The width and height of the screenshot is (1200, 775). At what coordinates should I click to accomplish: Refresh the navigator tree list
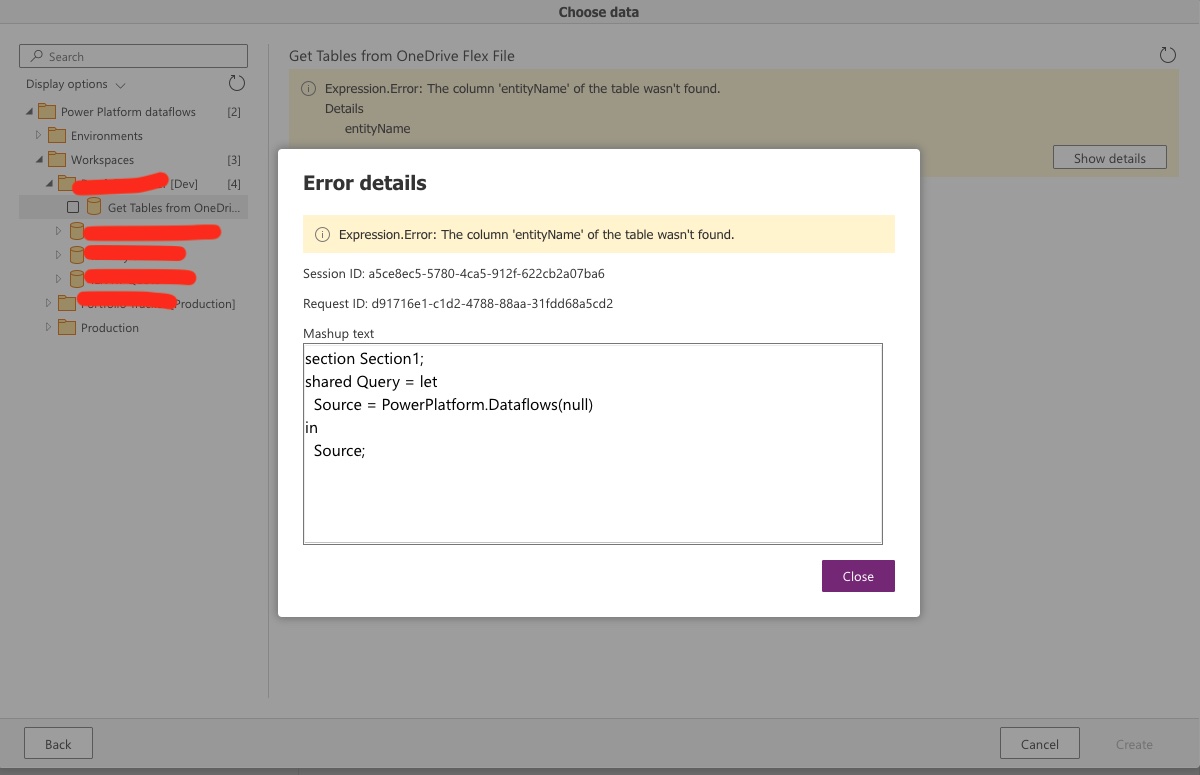coord(237,83)
